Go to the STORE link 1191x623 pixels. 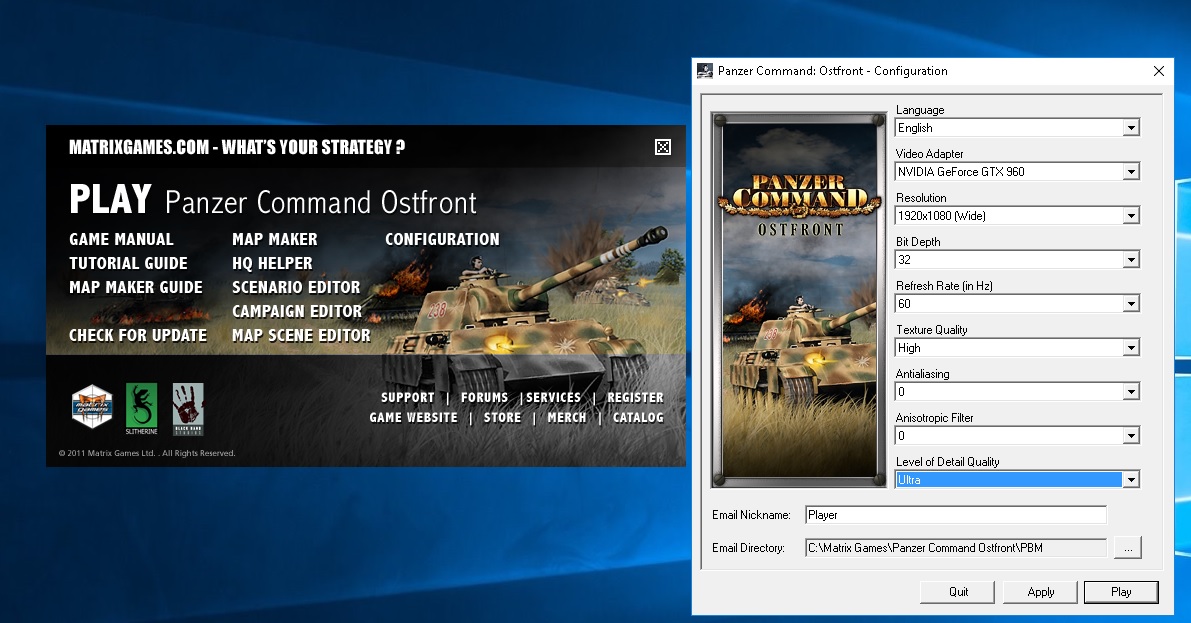point(502,418)
